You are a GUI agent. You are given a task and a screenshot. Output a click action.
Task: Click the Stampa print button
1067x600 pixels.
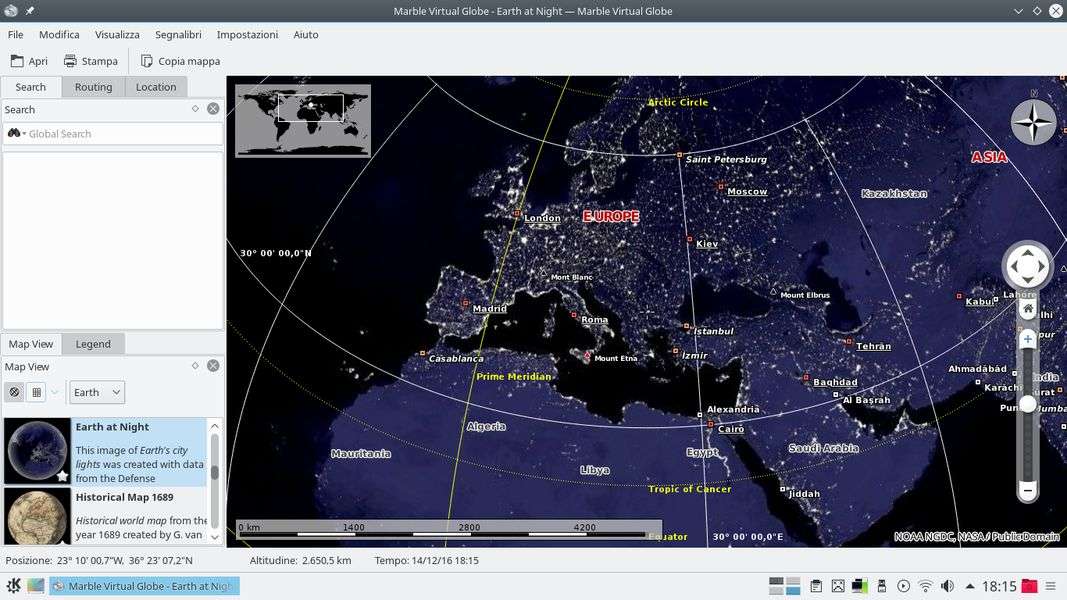click(91, 61)
